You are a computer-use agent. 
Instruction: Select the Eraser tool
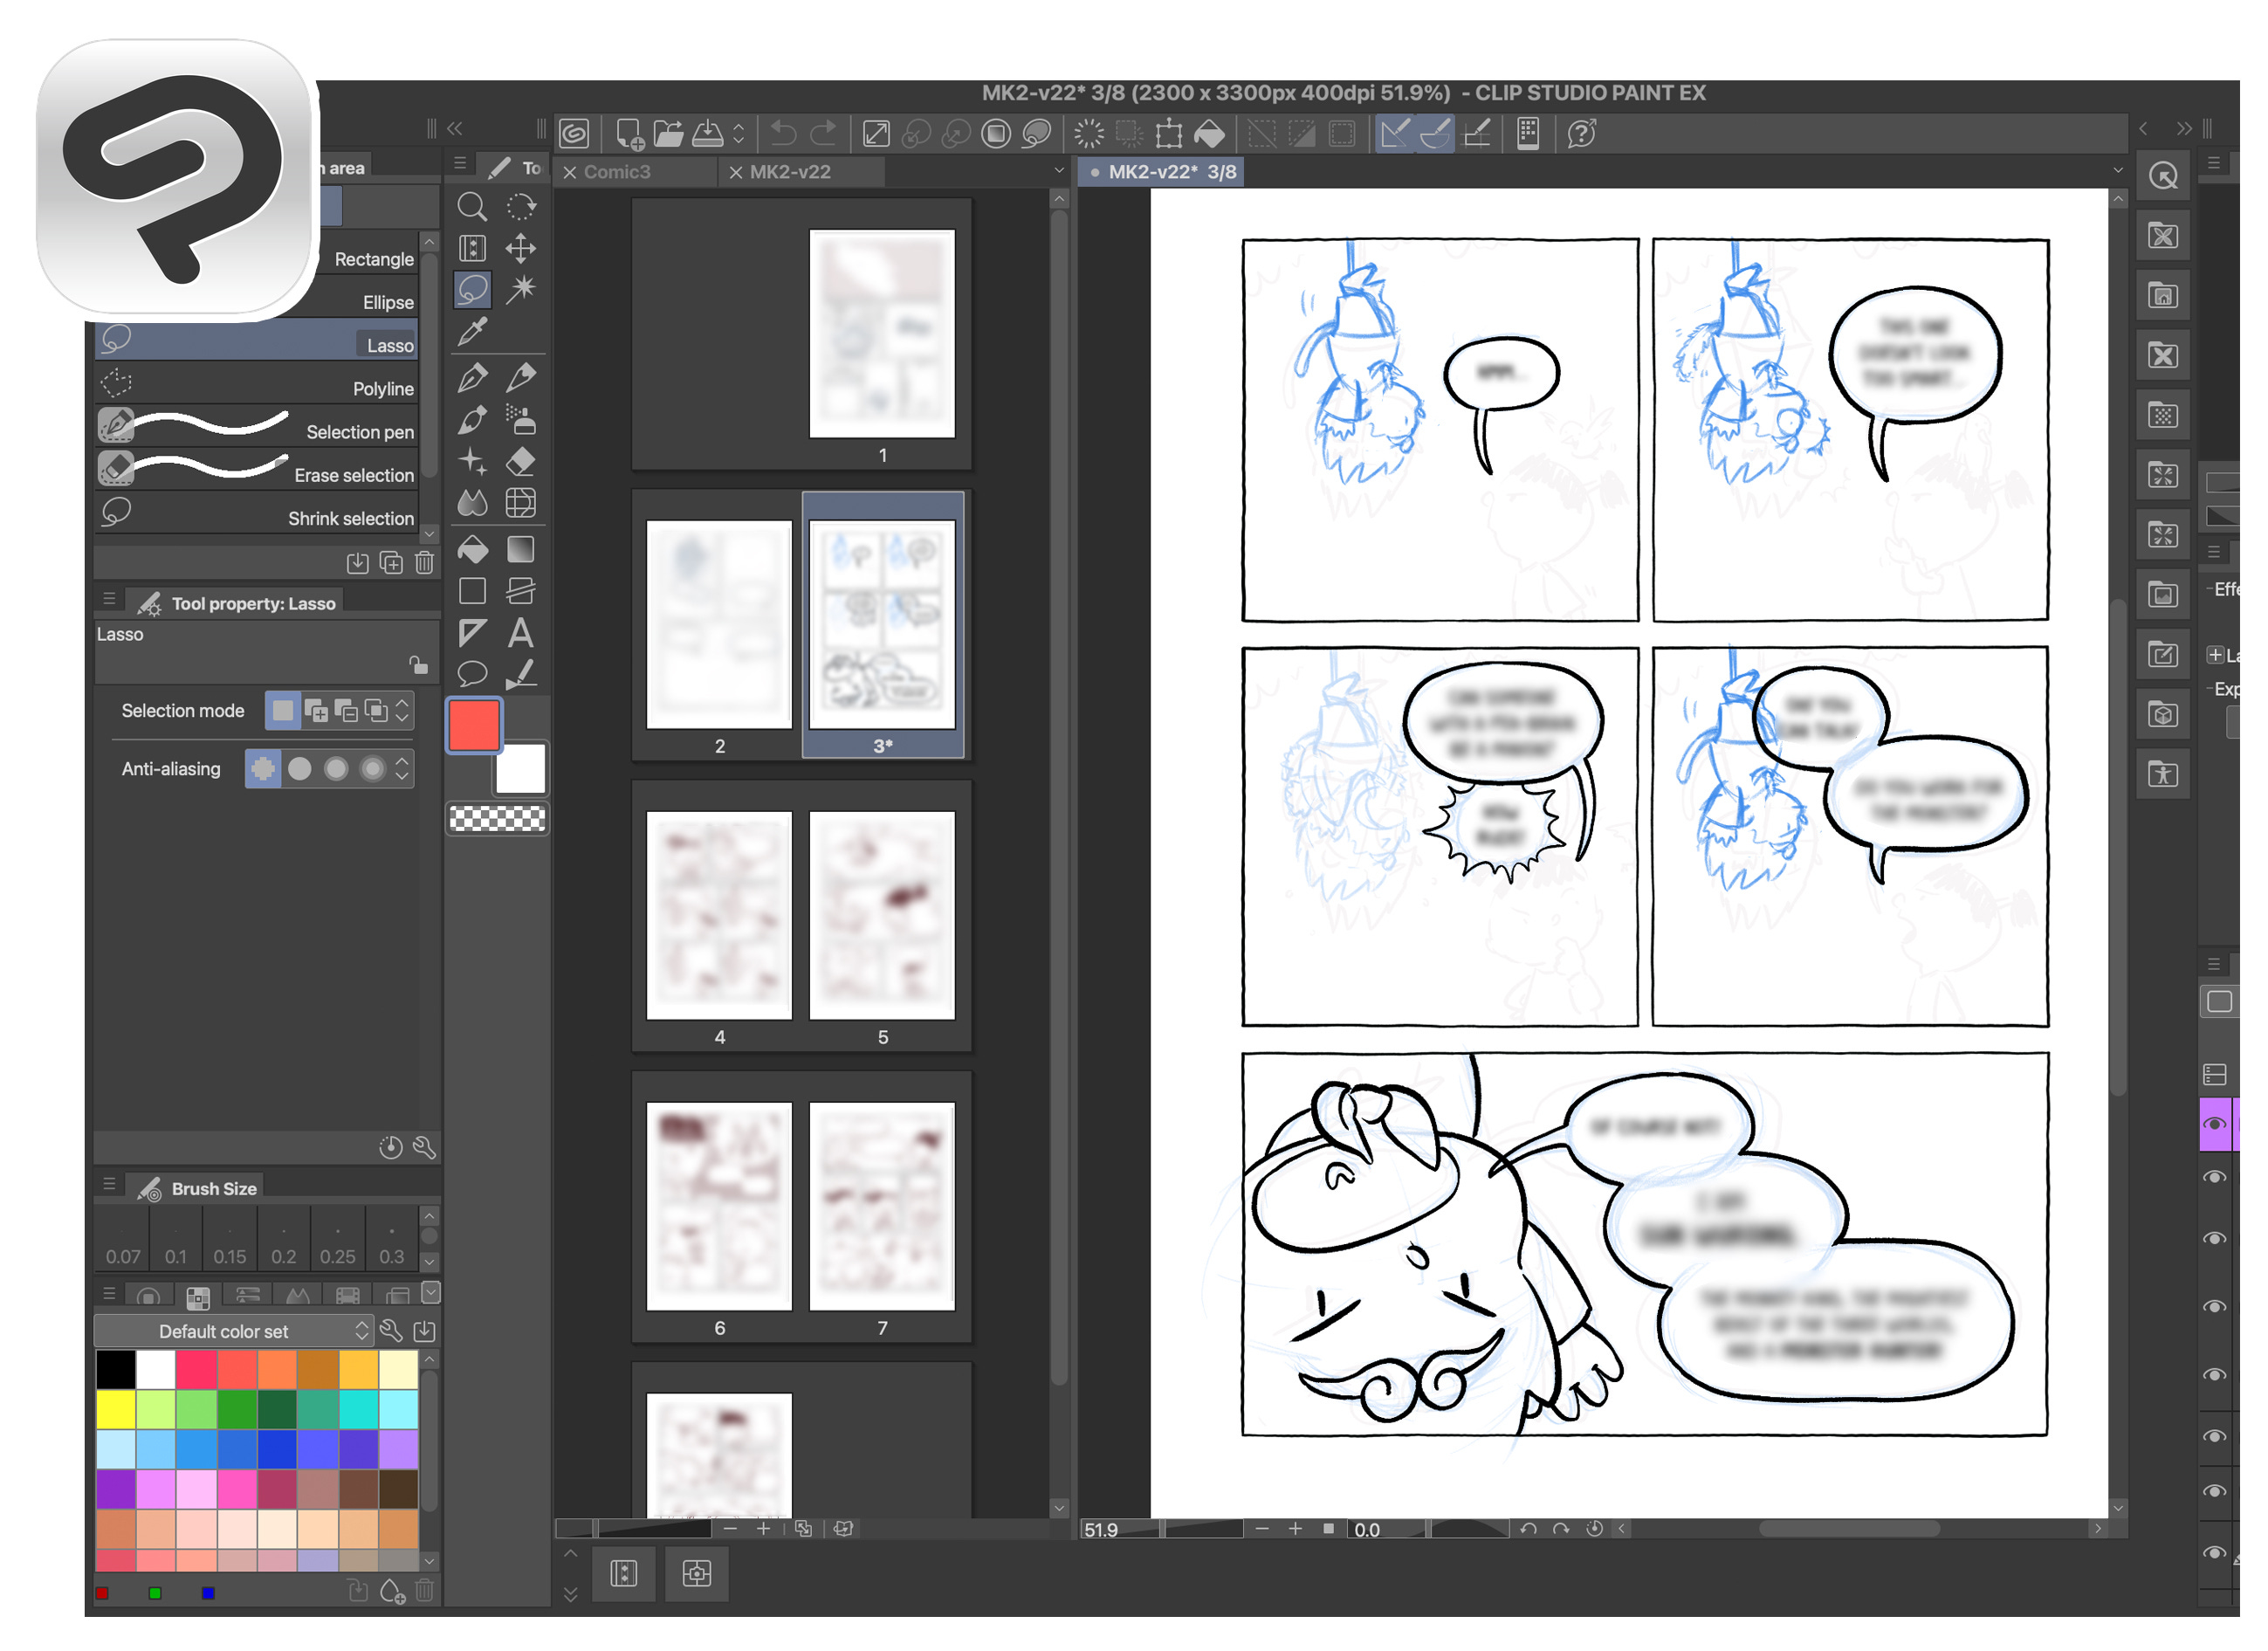click(520, 462)
